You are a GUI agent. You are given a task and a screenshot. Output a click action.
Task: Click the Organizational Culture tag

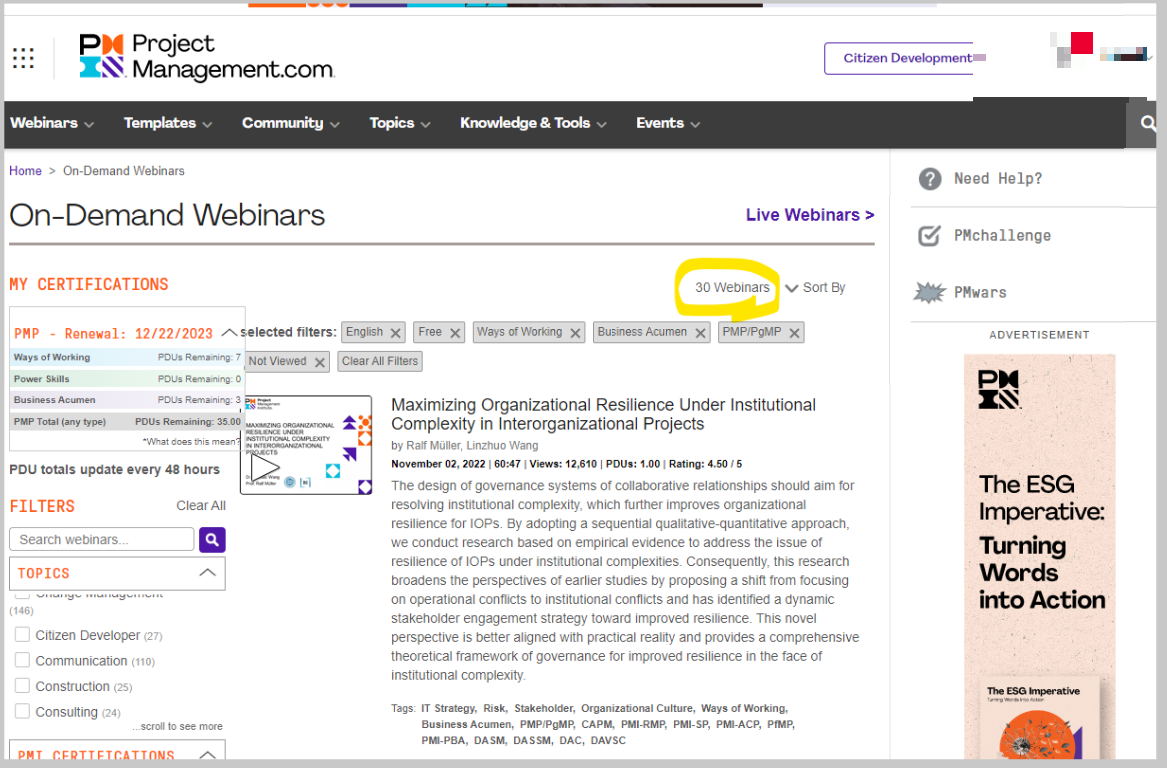pos(638,708)
